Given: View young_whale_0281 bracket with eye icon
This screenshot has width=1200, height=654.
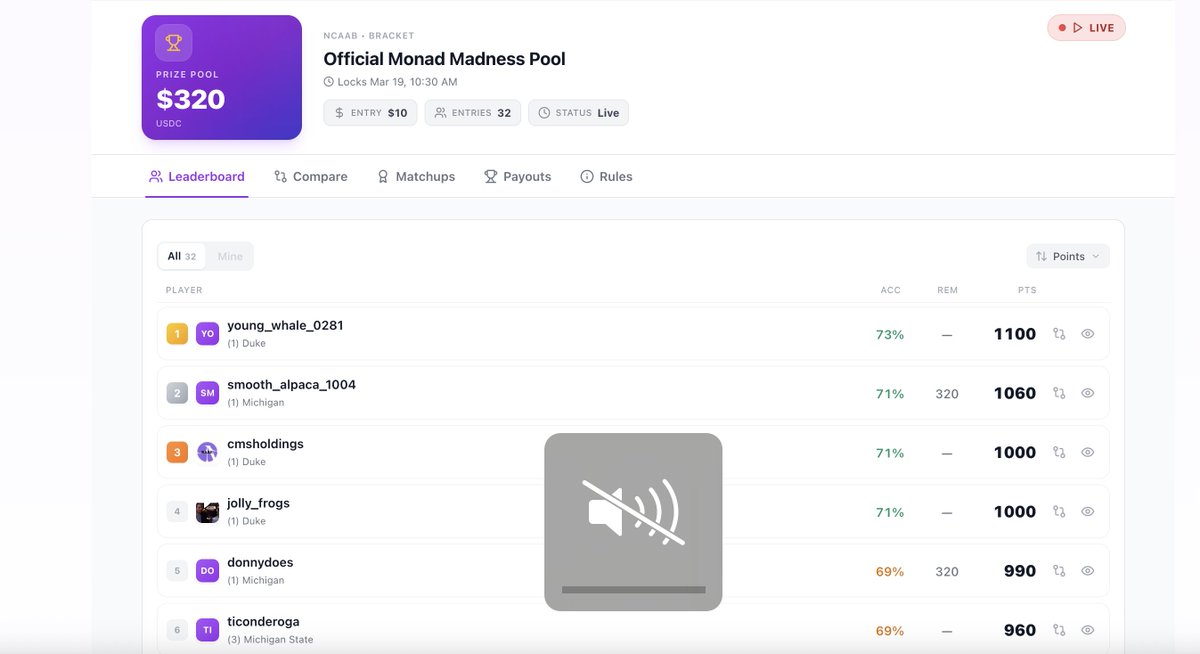Looking at the screenshot, I should click(1088, 334).
